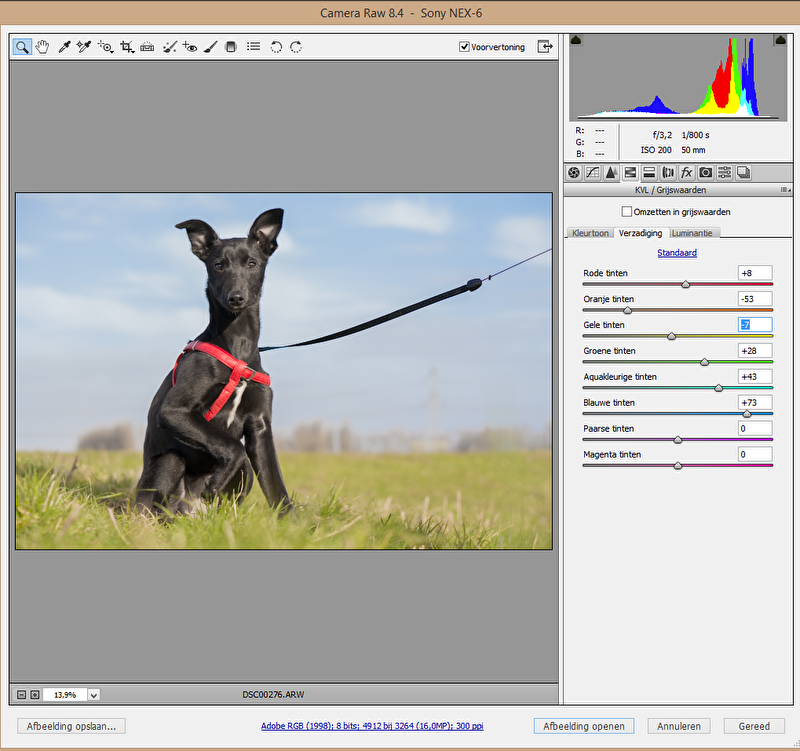Open the KVL / Grijswaarden panel menu

(785, 190)
